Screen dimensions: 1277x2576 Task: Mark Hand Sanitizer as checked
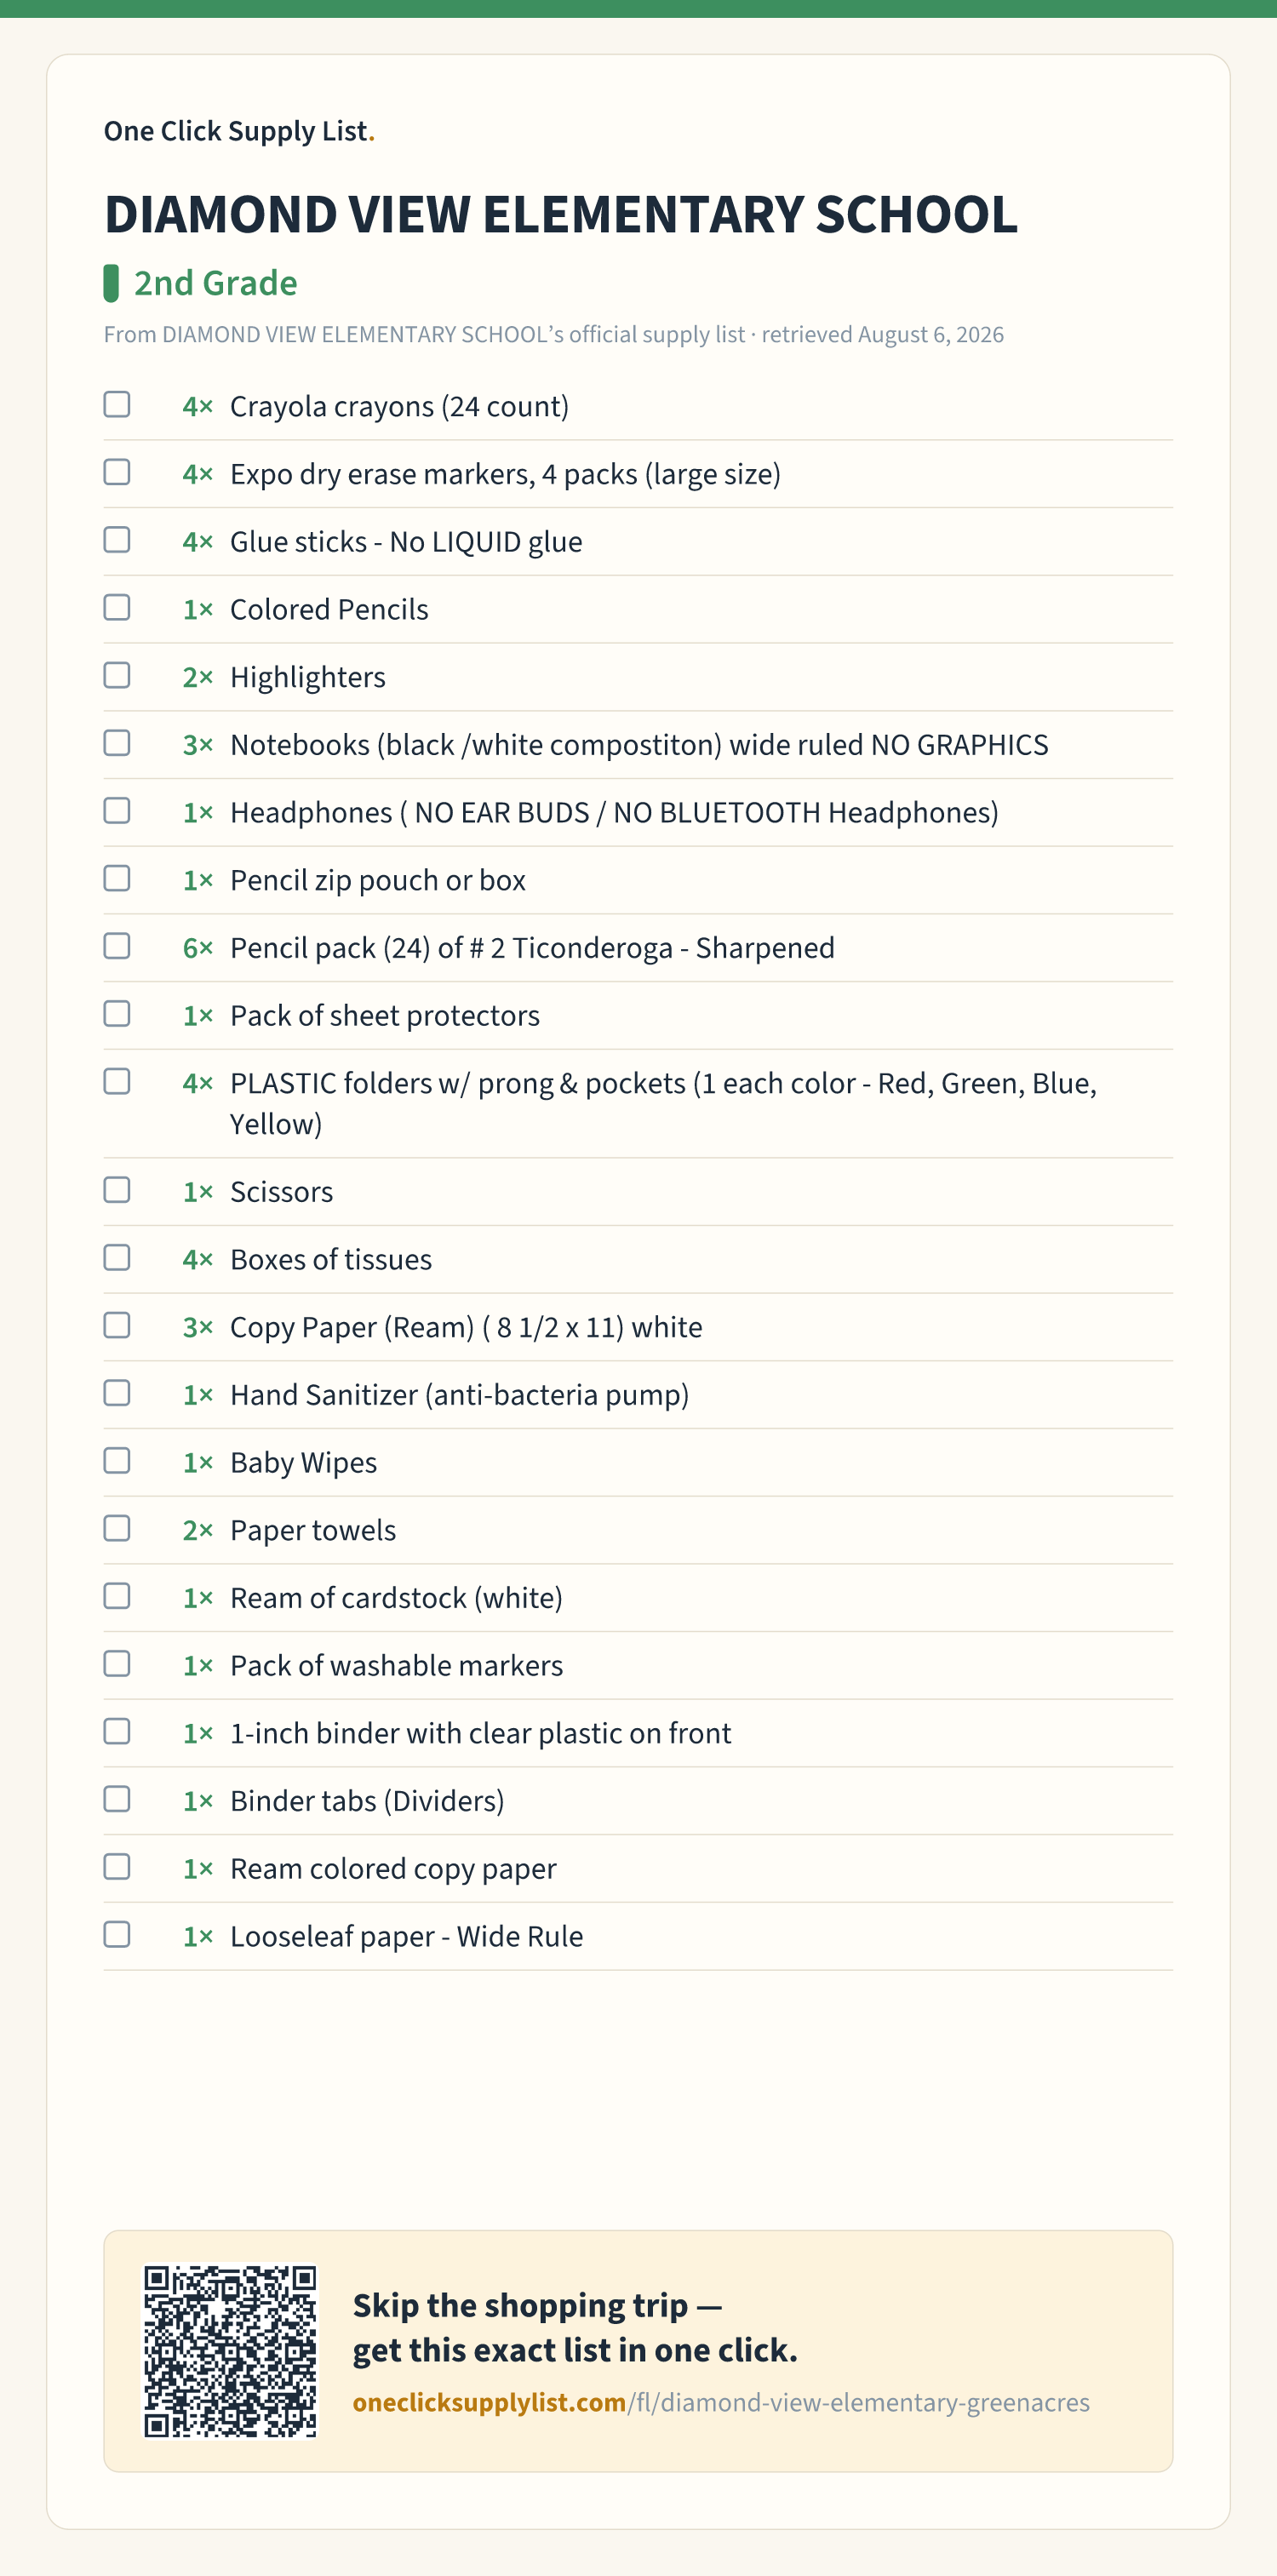(x=117, y=1393)
